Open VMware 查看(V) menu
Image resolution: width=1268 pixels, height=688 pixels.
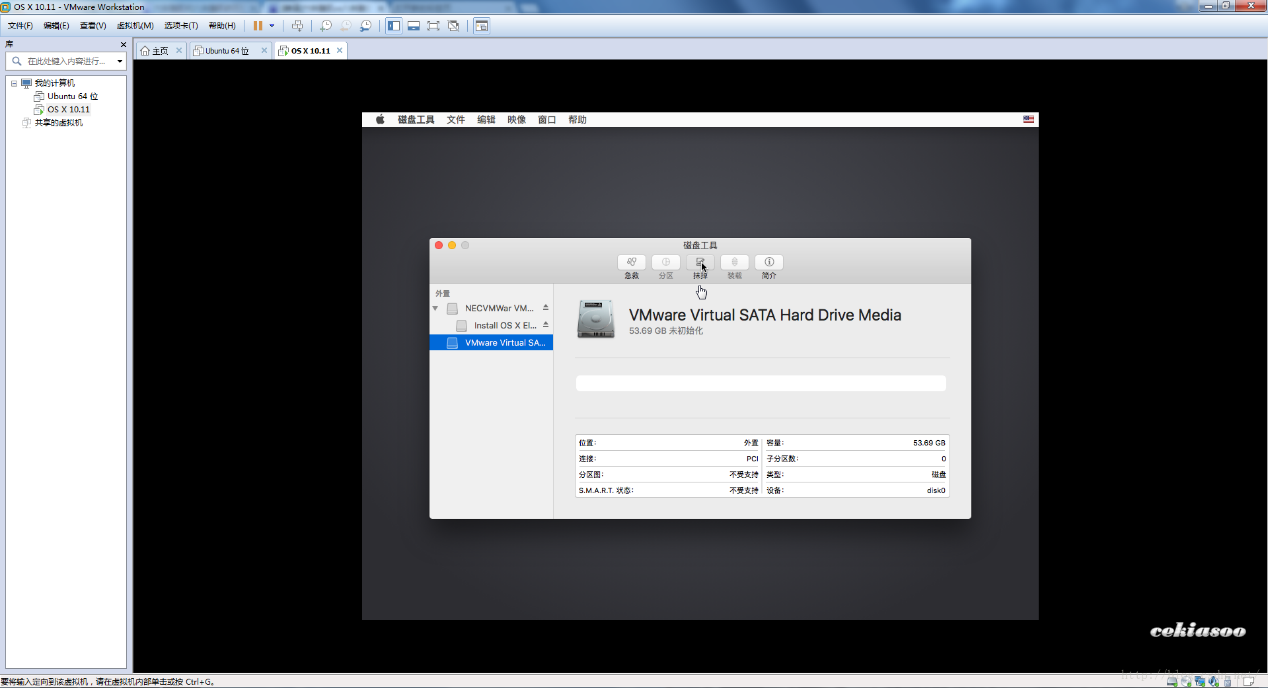(x=93, y=25)
